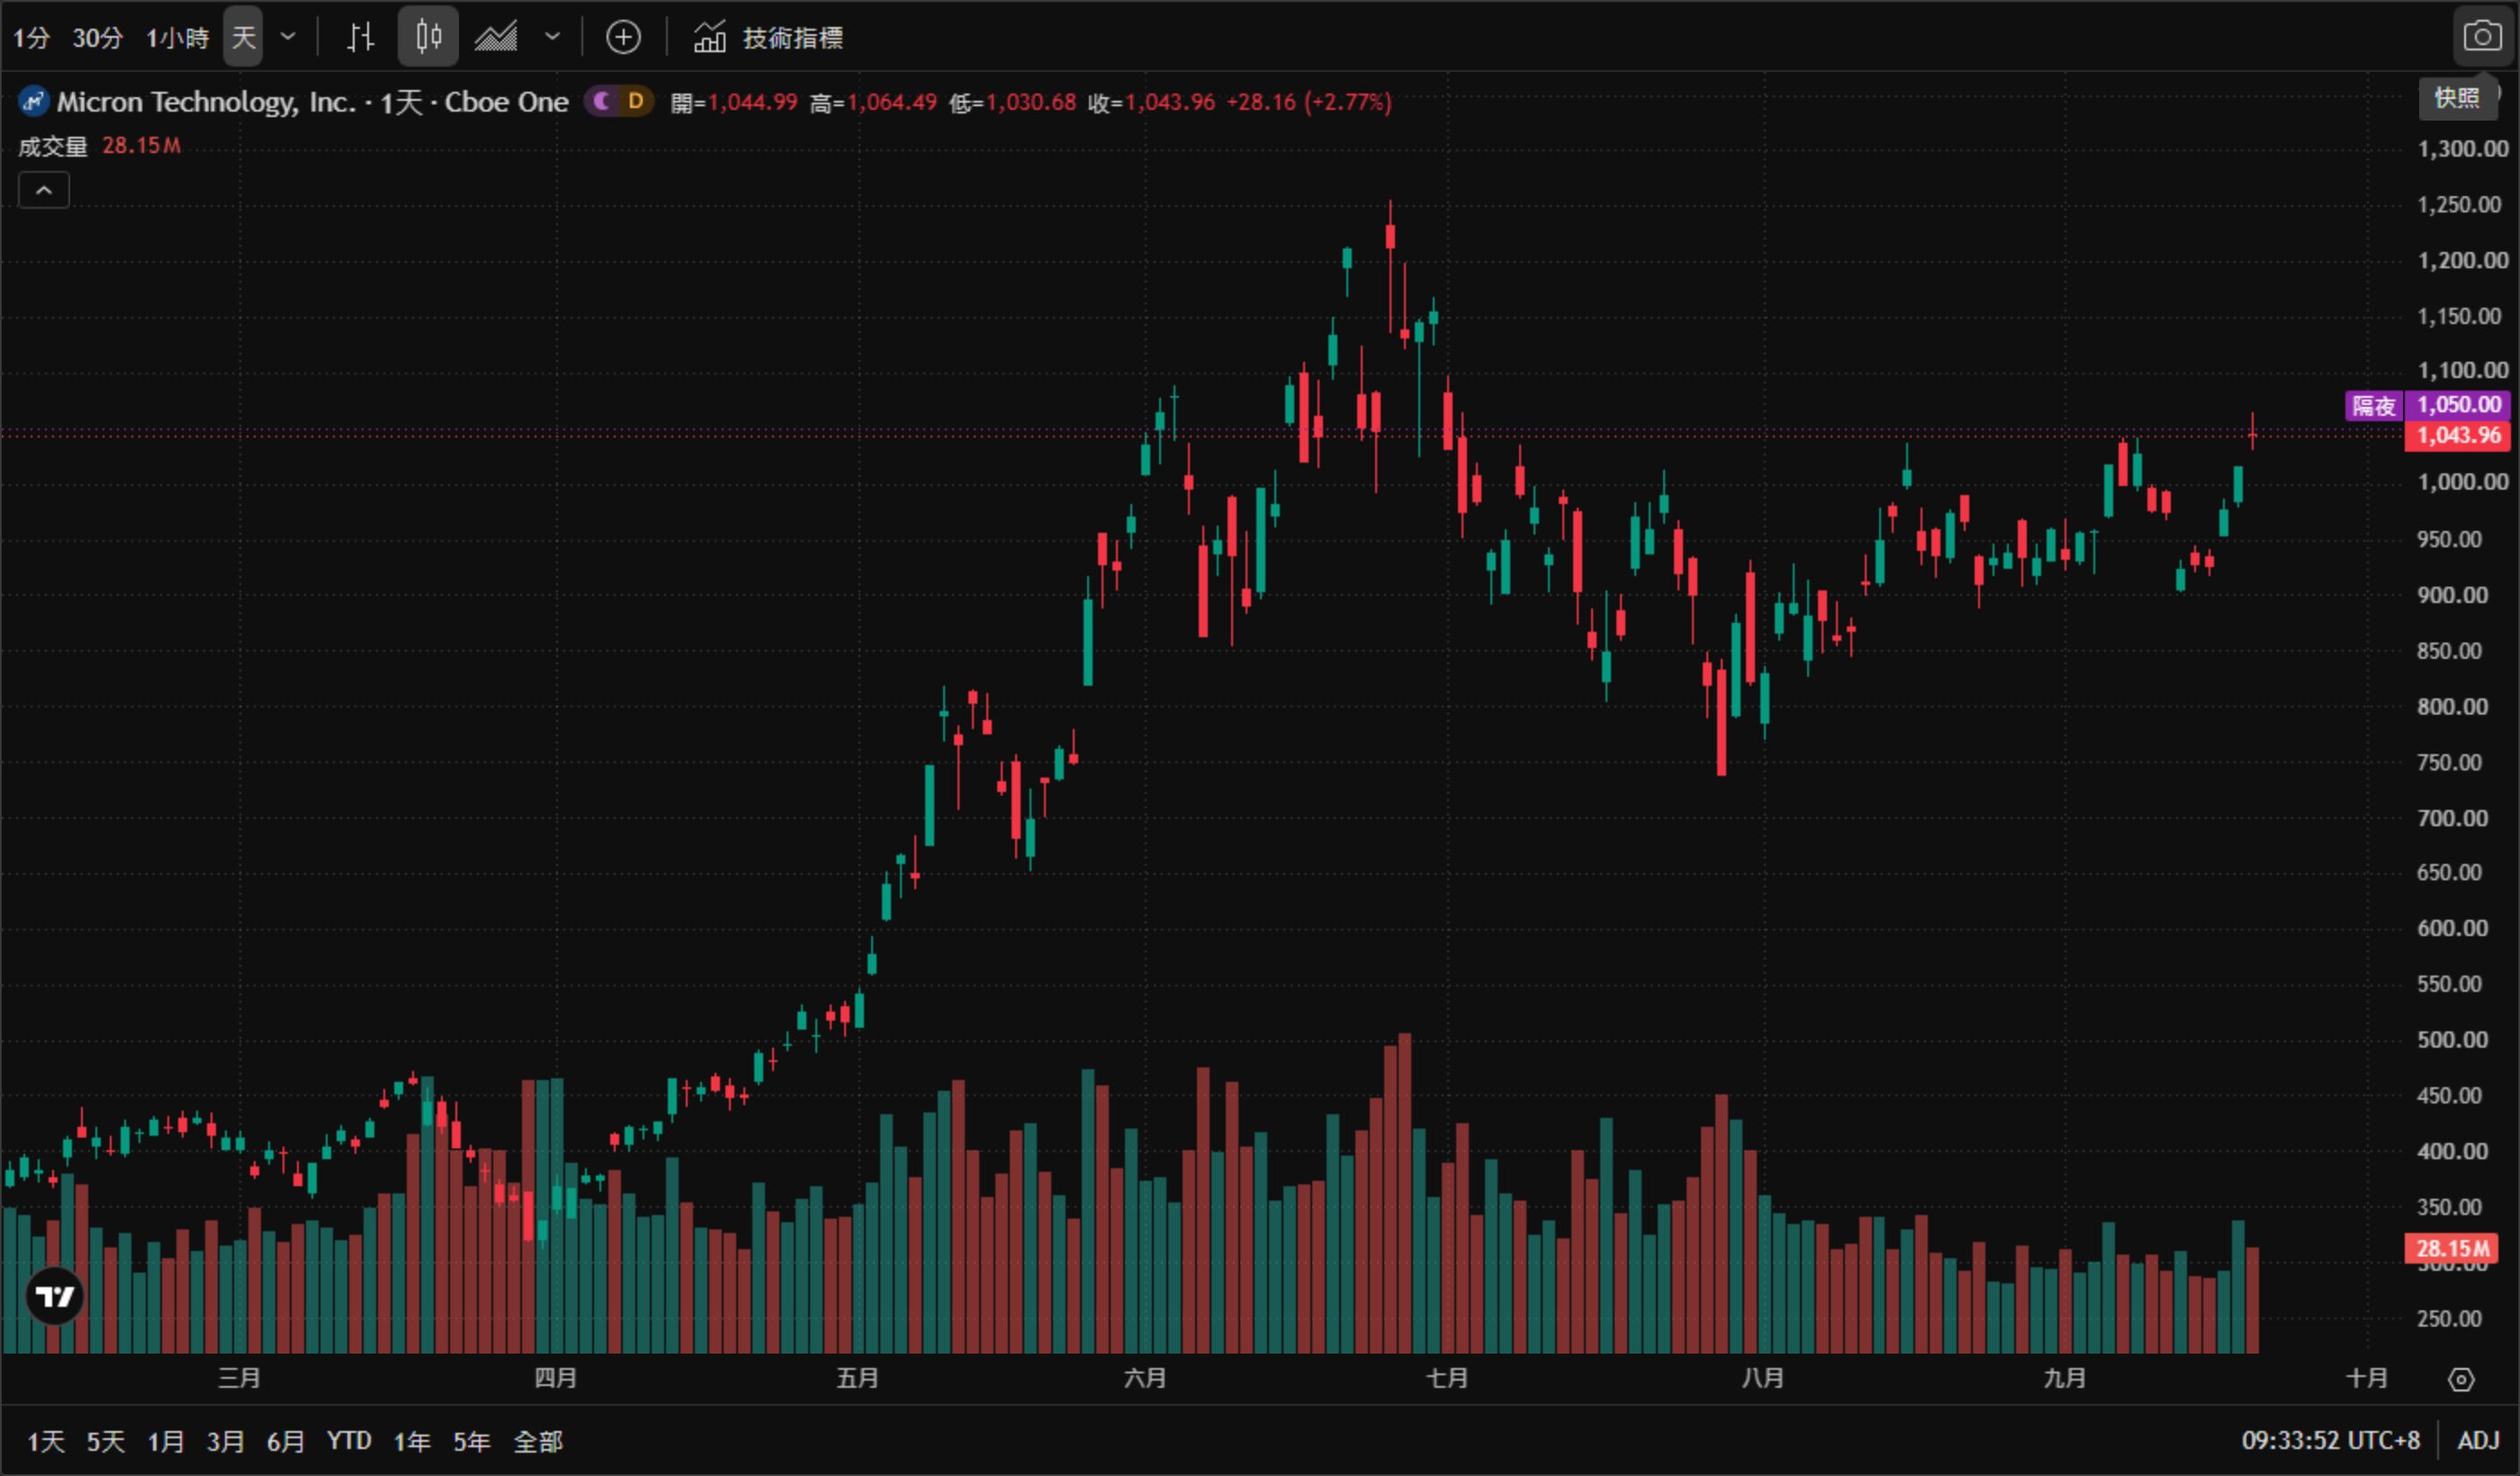The image size is (2520, 1476).
Task: Open 技術指標 indicators menu
Action: (x=768, y=37)
